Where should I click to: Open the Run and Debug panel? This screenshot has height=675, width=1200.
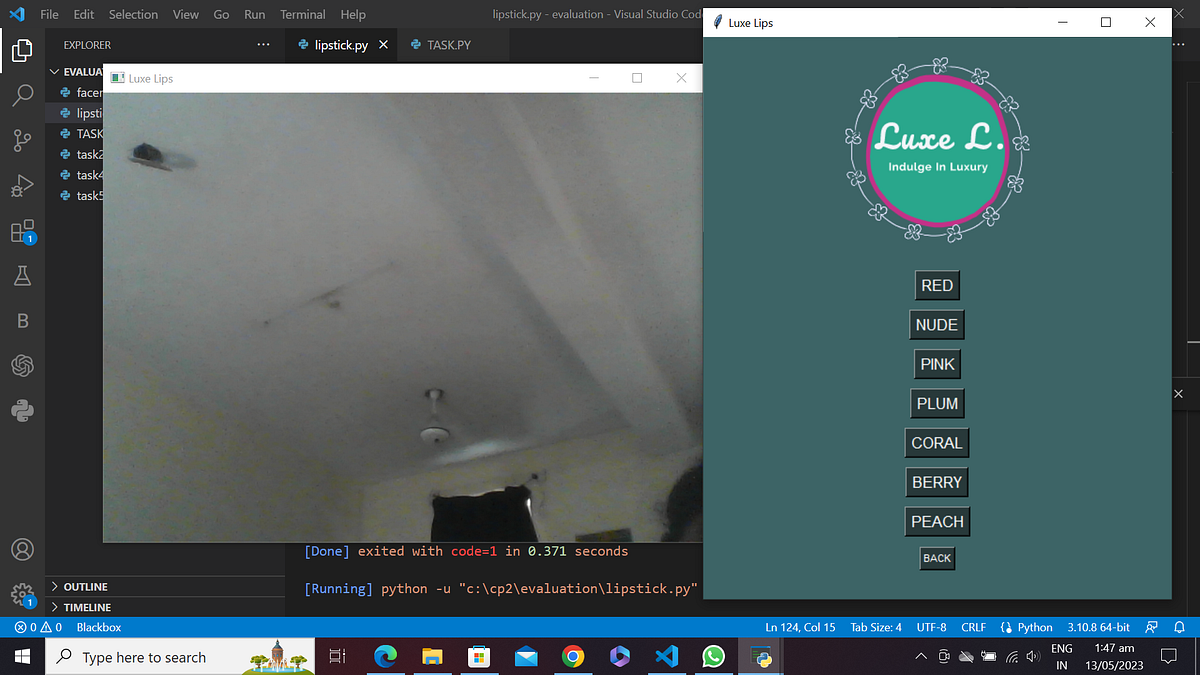click(x=22, y=185)
